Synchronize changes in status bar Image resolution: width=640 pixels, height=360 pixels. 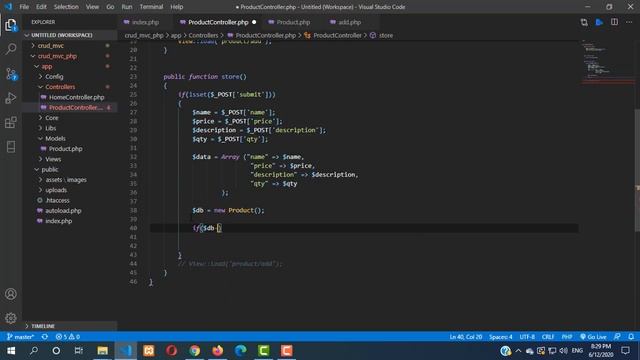45,337
